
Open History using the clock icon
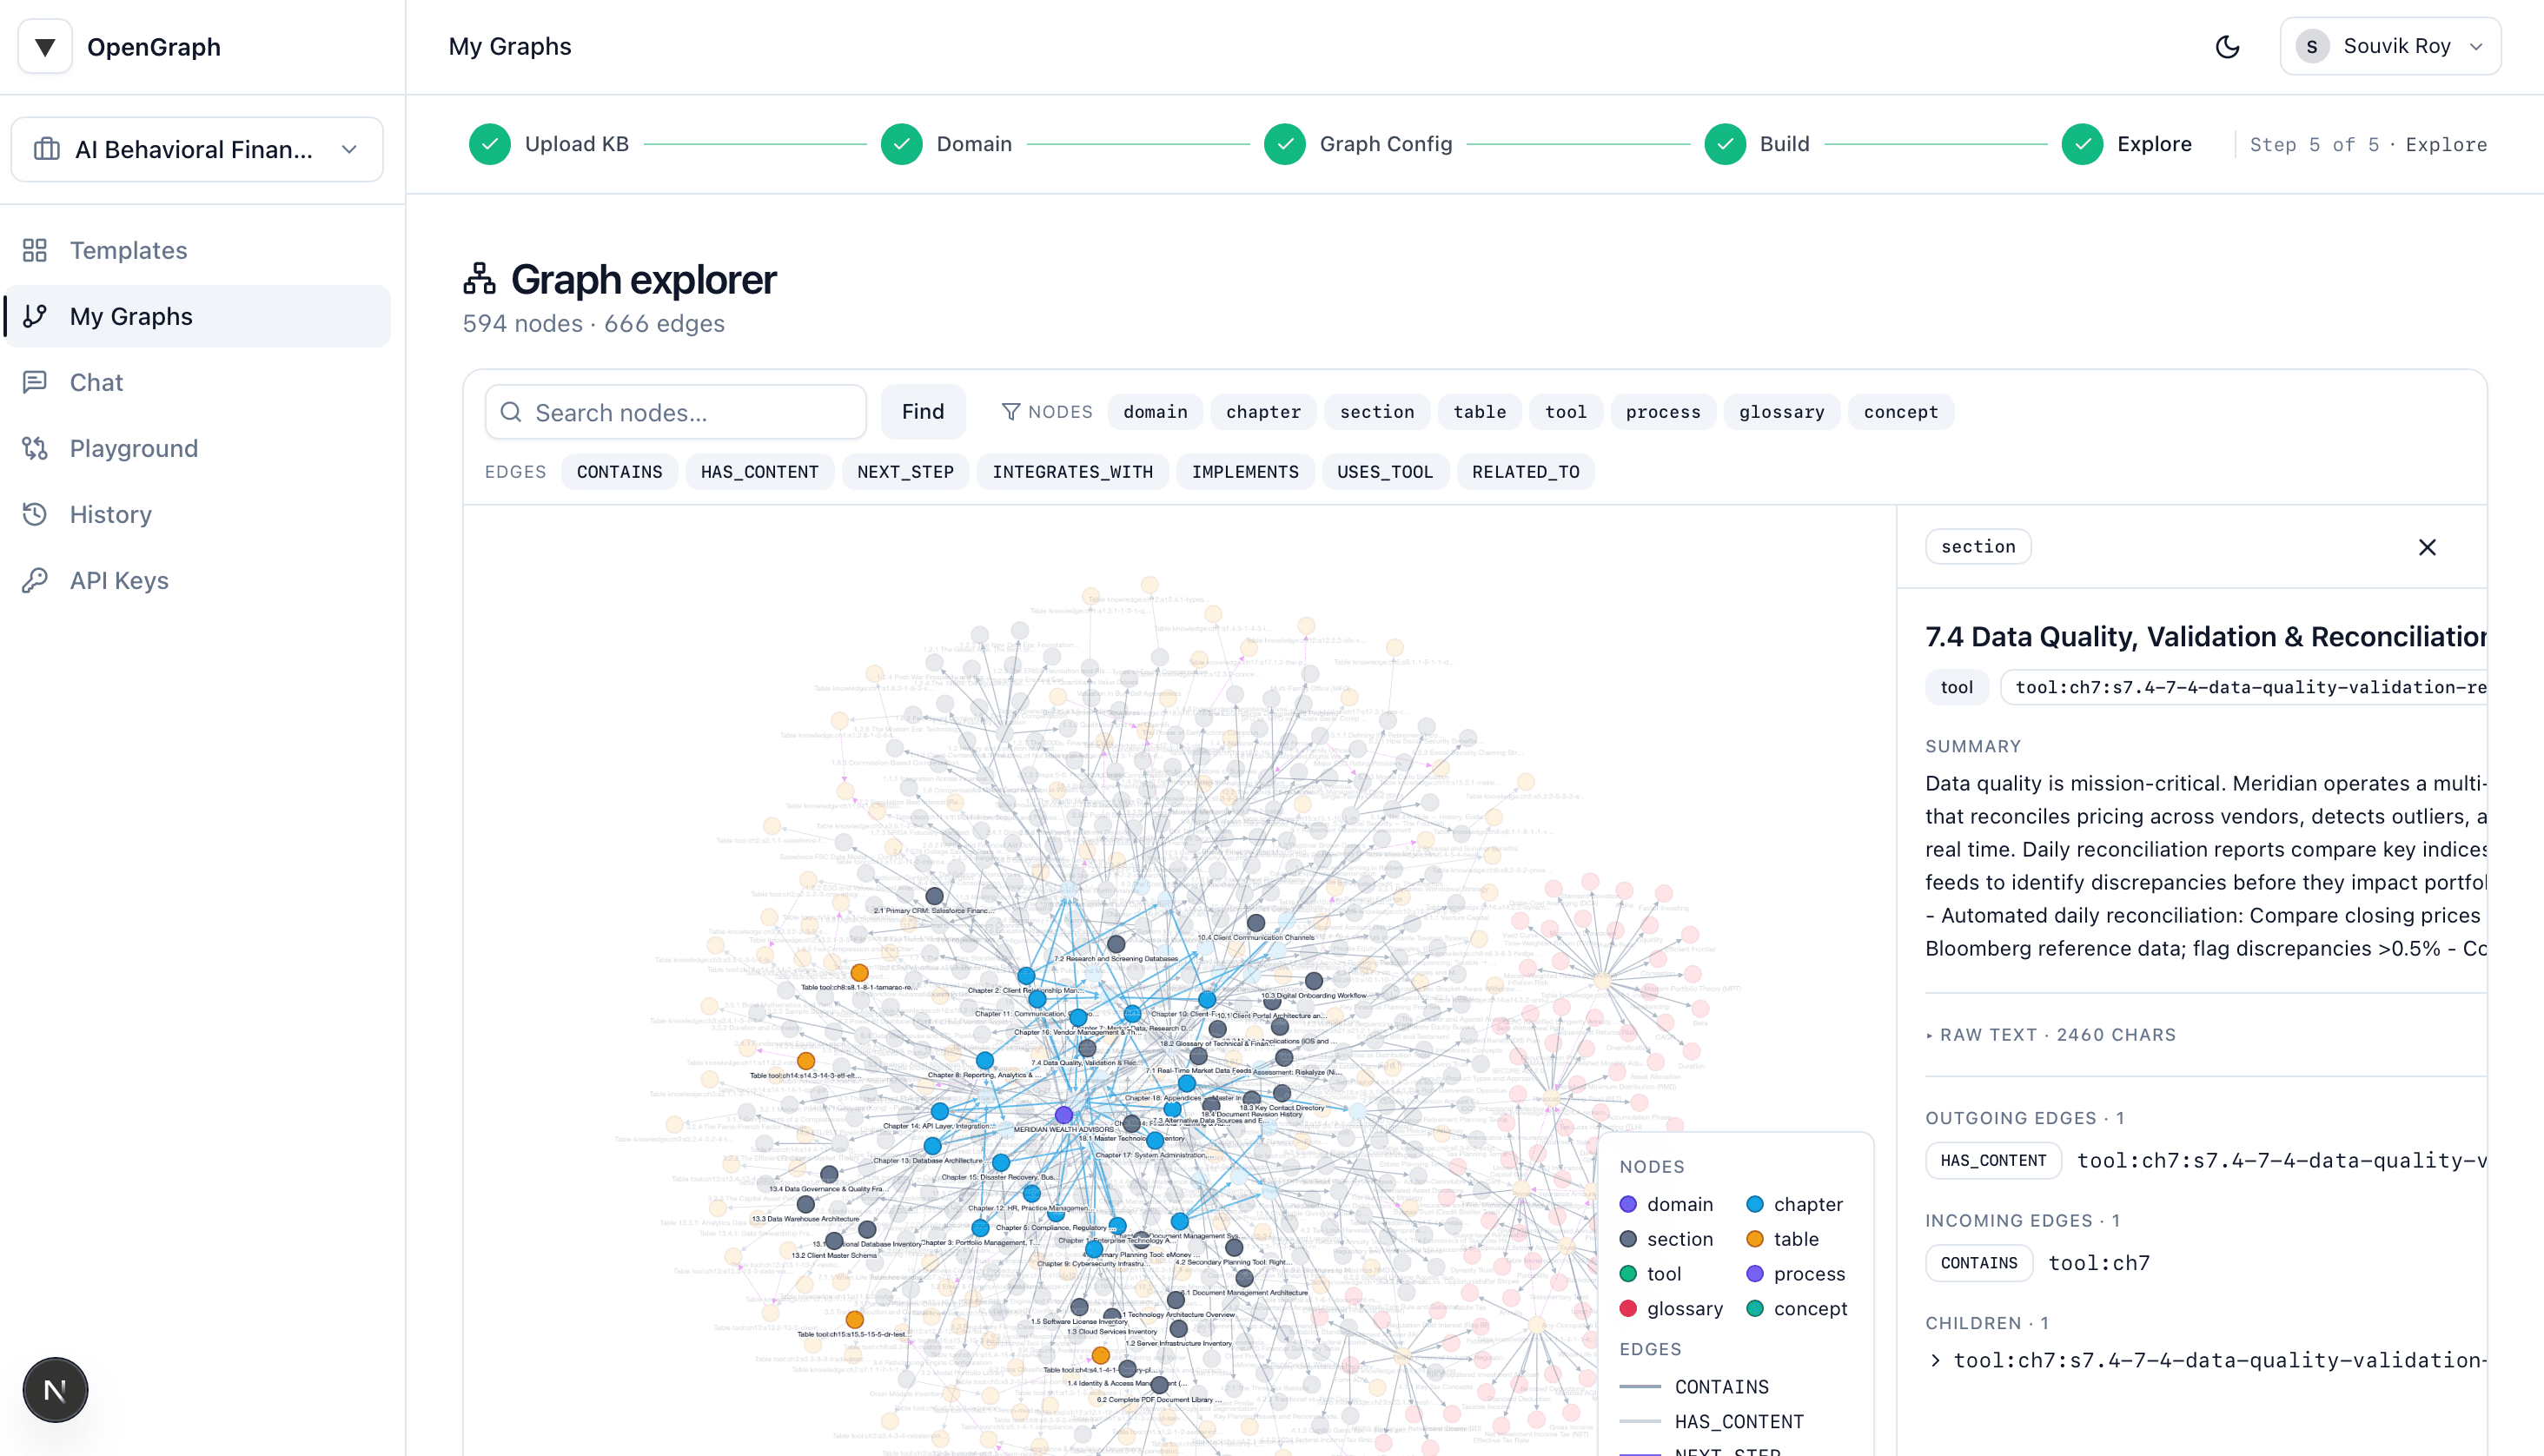tap(36, 514)
